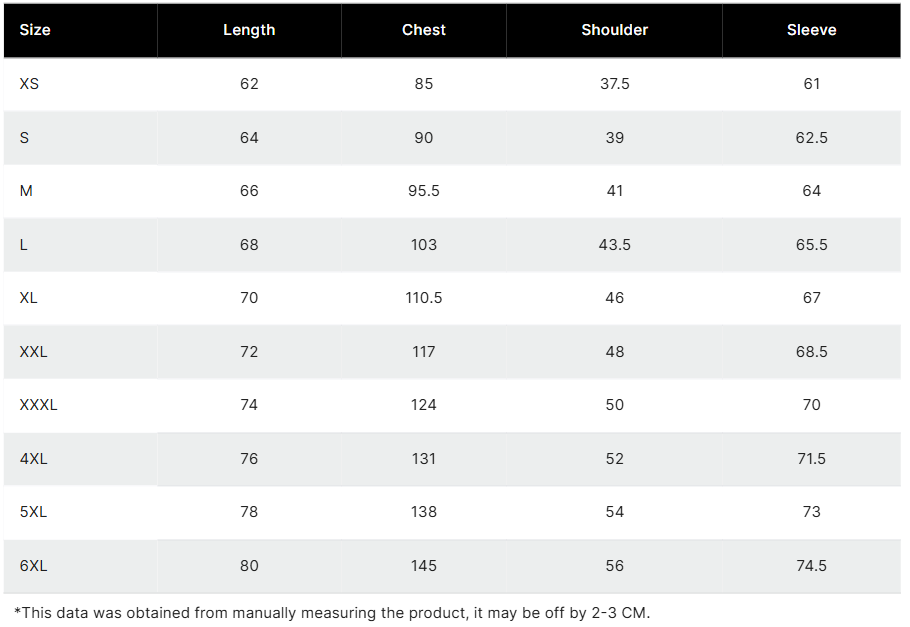Click the Size column header

(x=35, y=30)
